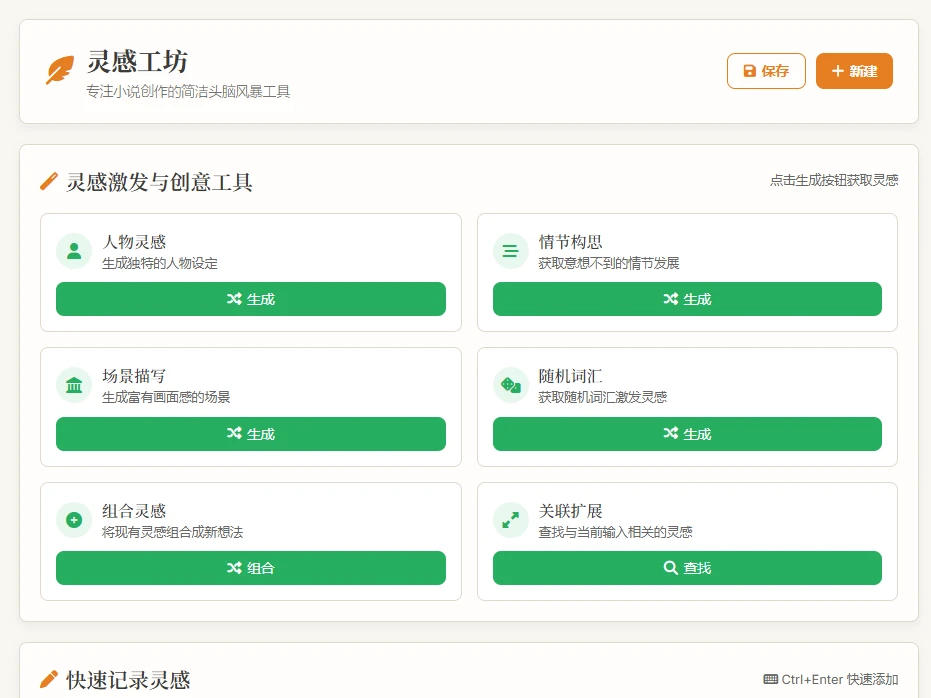The height and width of the screenshot is (698, 931).
Task: Click the list icon on 情节构思 card
Action: (x=511, y=251)
